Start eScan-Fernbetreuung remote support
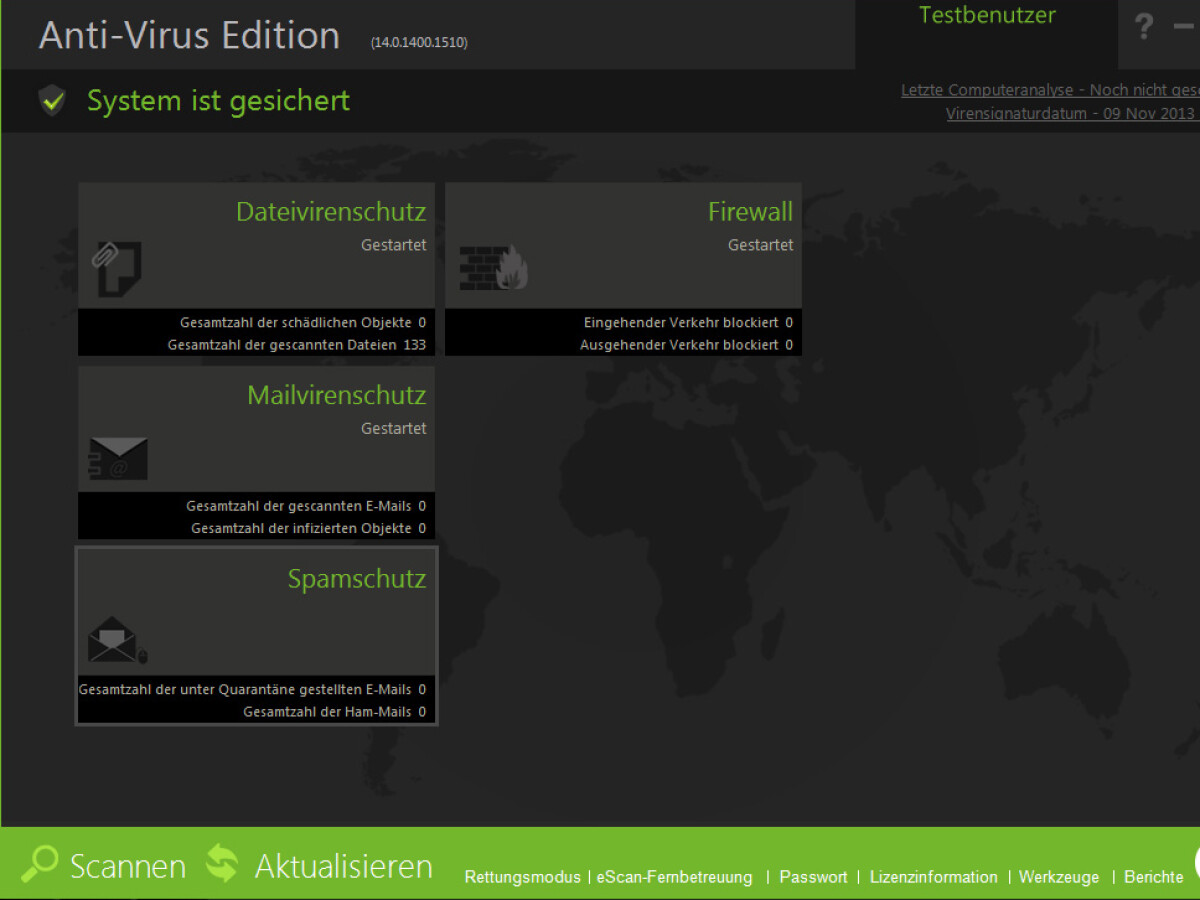1200x900 pixels. click(x=674, y=877)
